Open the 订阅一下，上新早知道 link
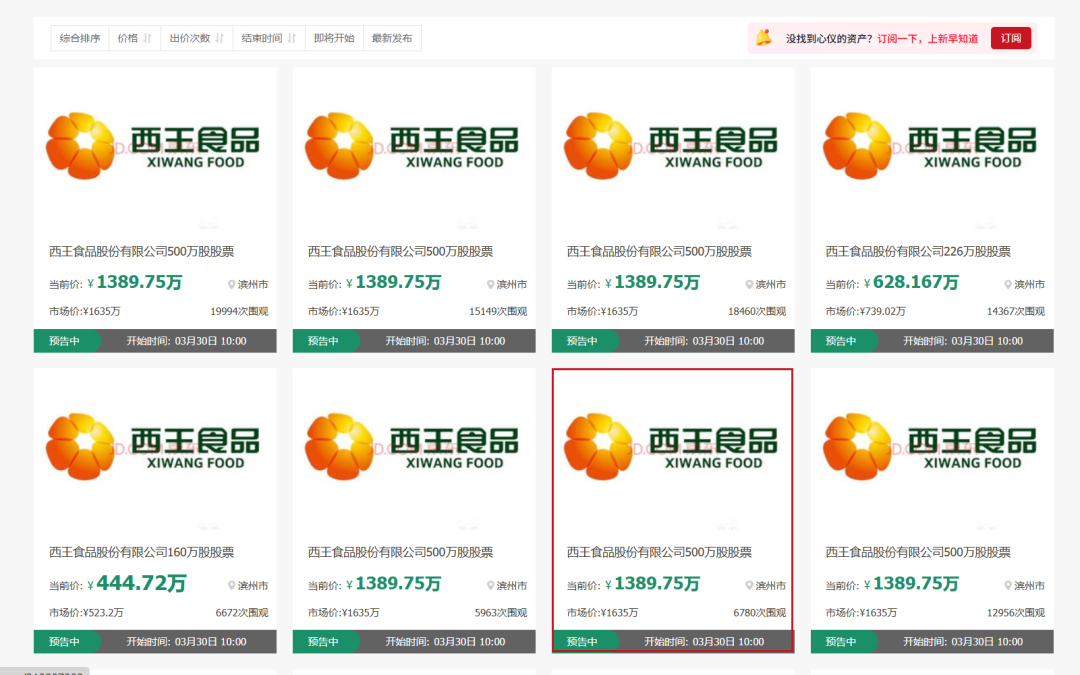The height and width of the screenshot is (675, 1080). [927, 37]
